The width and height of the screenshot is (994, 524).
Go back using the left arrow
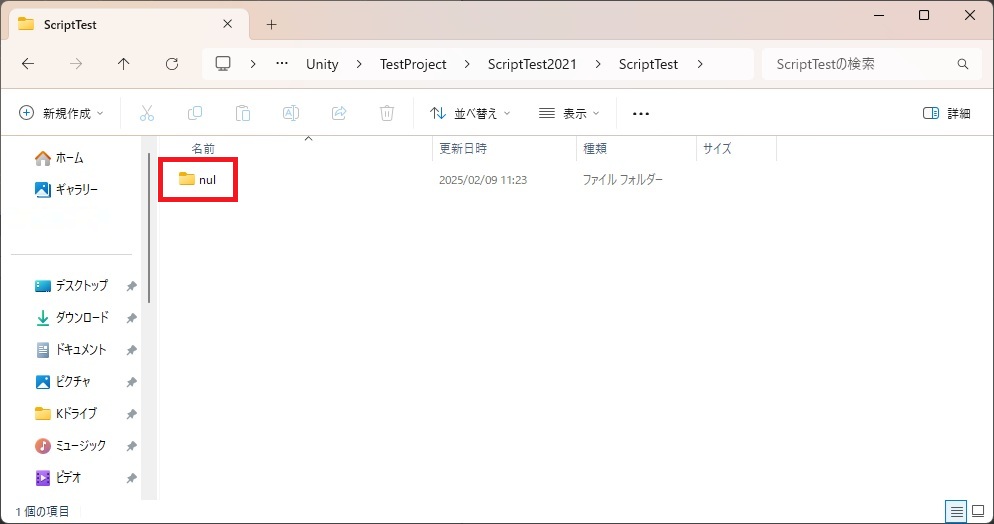[x=28, y=64]
